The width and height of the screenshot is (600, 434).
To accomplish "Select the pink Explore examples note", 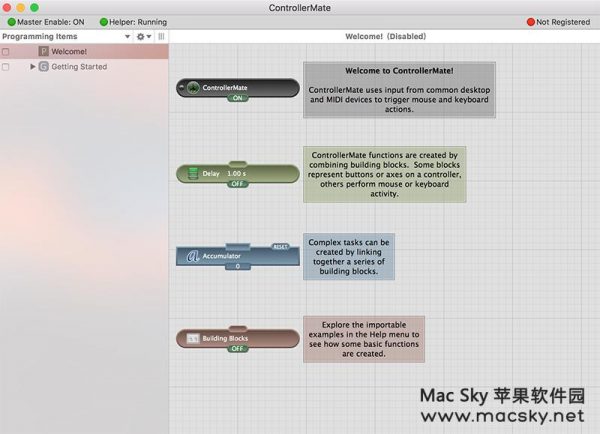I will [x=364, y=339].
